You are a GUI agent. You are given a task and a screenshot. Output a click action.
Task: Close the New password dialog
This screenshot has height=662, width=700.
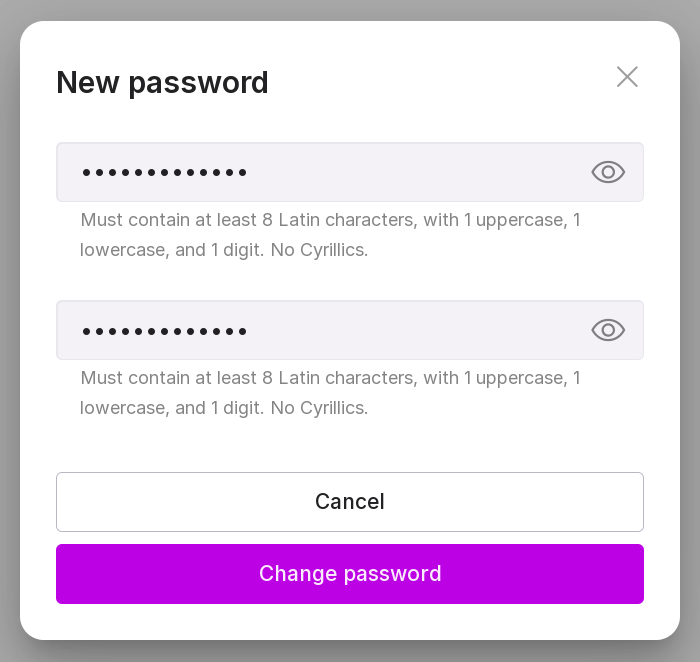pyautogui.click(x=627, y=77)
